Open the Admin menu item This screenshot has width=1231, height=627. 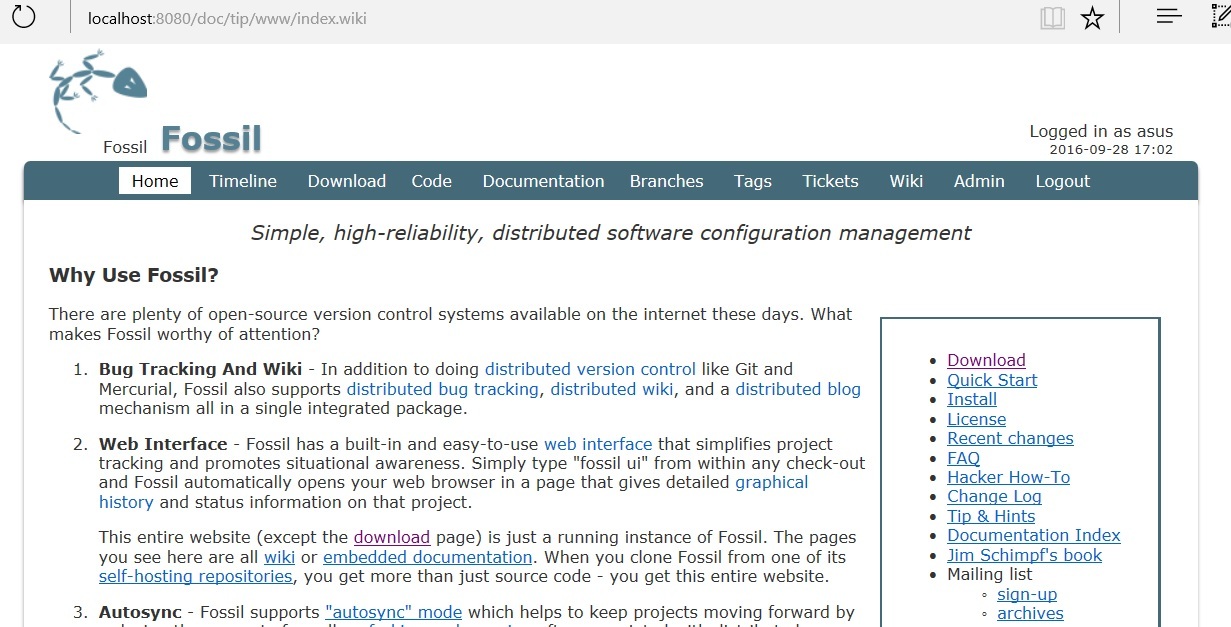979,181
